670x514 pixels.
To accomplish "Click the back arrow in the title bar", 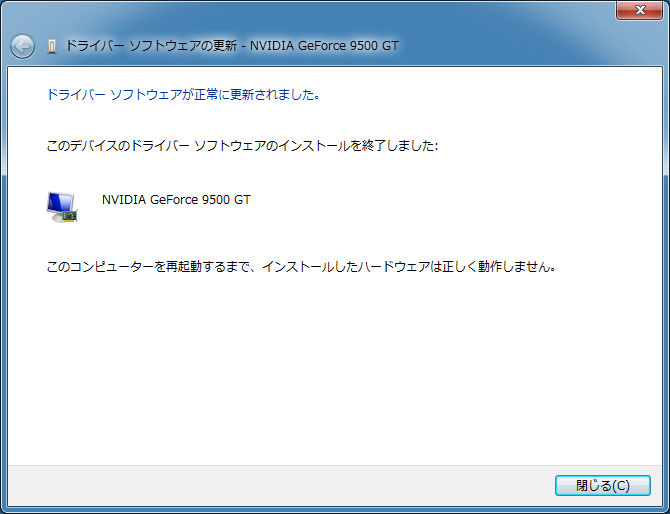I will pyautogui.click(x=22, y=46).
